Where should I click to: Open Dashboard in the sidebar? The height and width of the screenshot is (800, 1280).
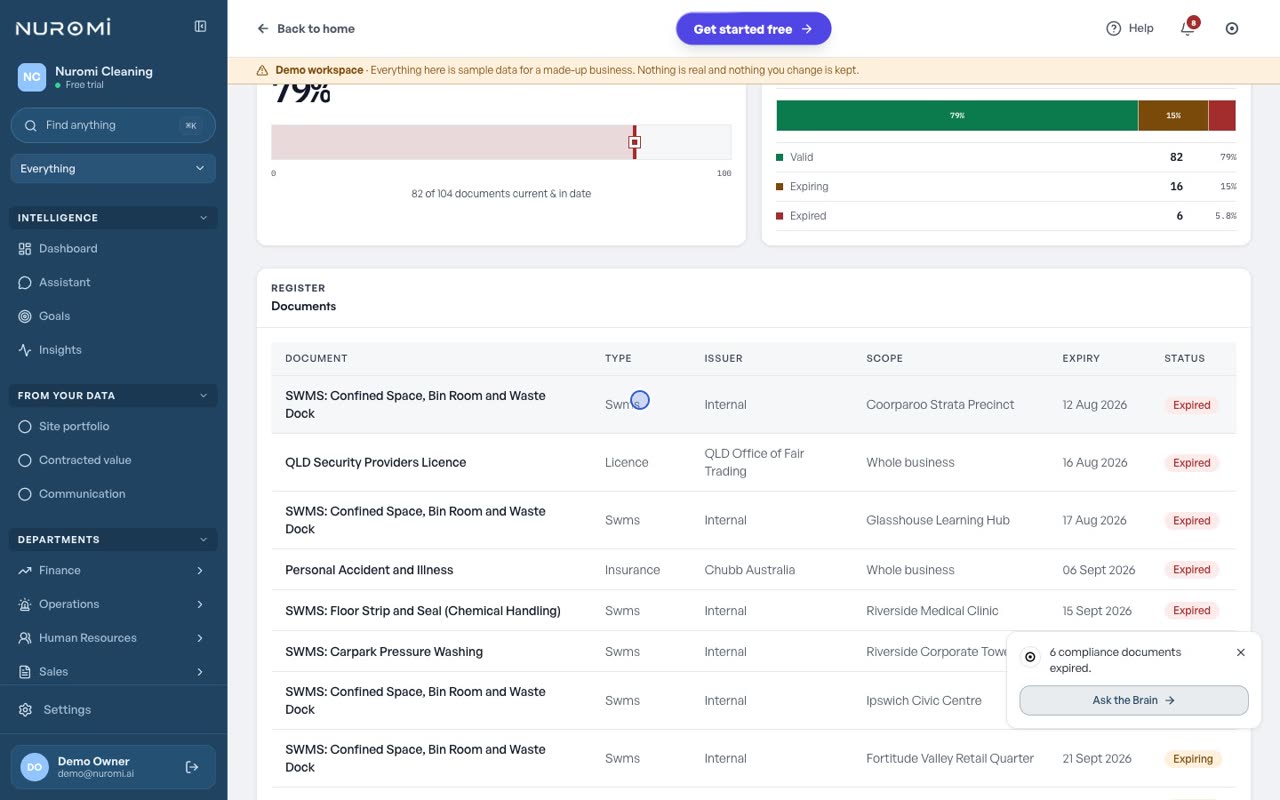tap(113, 249)
